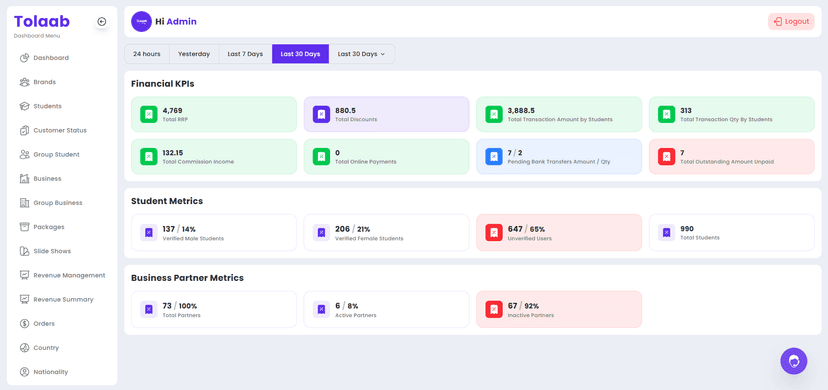Open the Last 30 Days dropdown

click(x=362, y=54)
